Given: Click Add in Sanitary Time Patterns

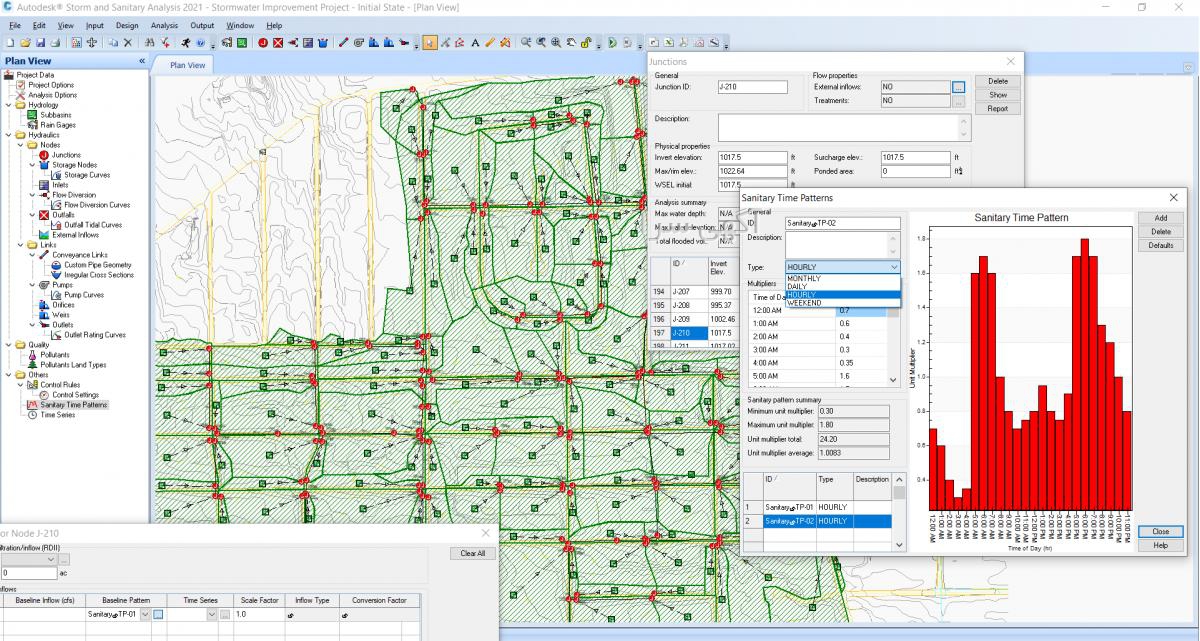Looking at the screenshot, I should click(x=1161, y=218).
